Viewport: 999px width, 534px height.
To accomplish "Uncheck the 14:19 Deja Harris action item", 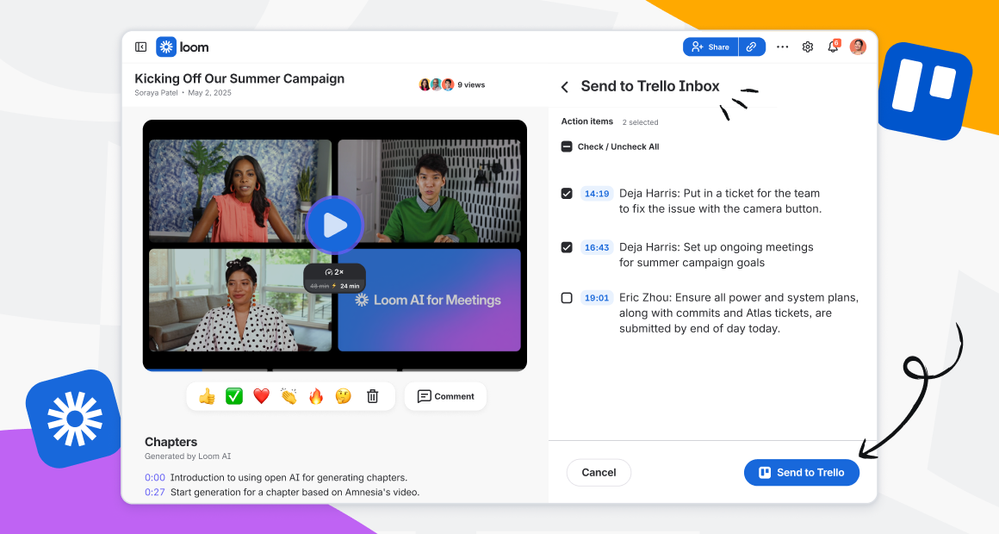I will click(x=566, y=194).
